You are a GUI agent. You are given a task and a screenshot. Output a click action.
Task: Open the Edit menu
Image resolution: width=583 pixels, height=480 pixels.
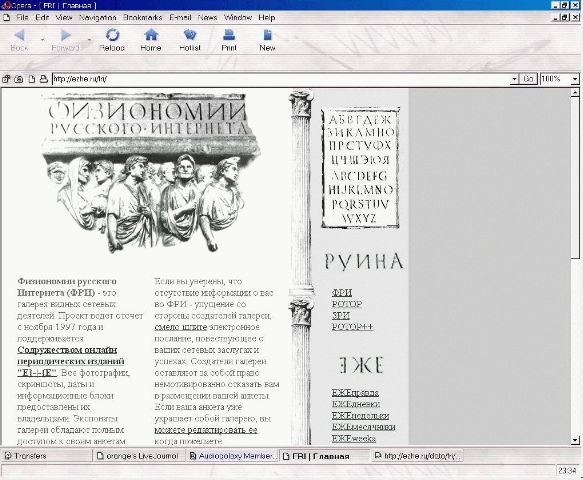[42, 17]
